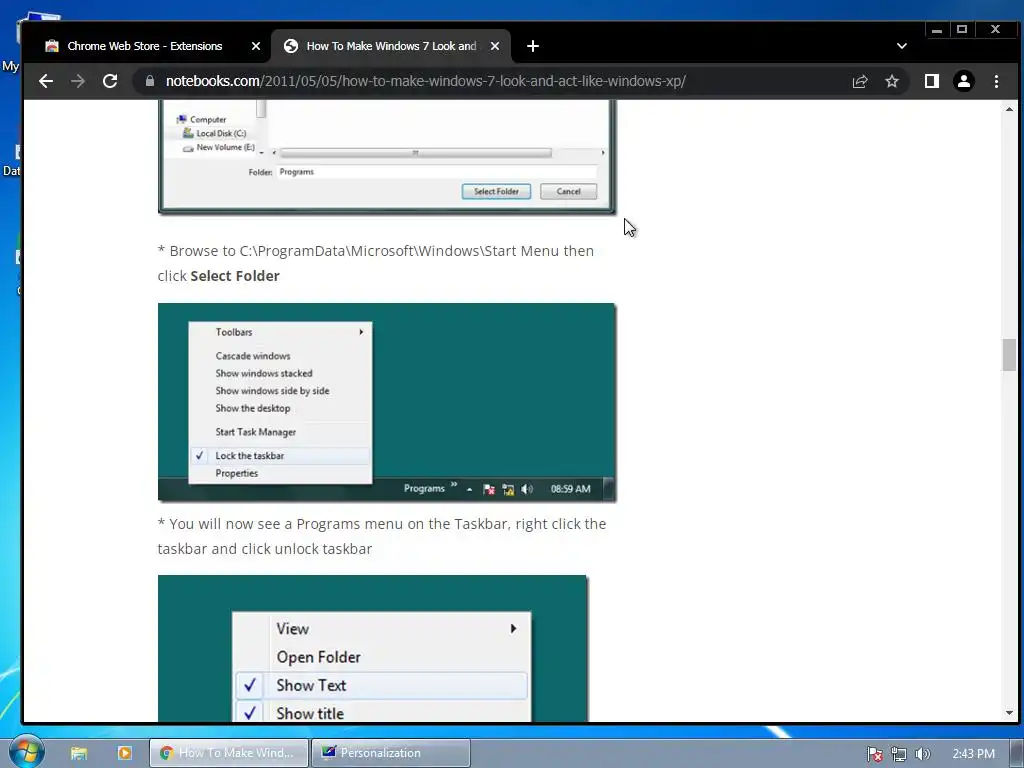Open Windows Explorer from taskbar
Image resolution: width=1024 pixels, height=768 pixels.
click(79, 753)
